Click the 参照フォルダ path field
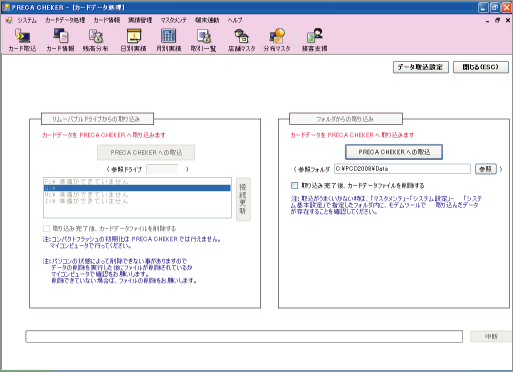Viewport: 513px width, 372px height. tap(402, 169)
